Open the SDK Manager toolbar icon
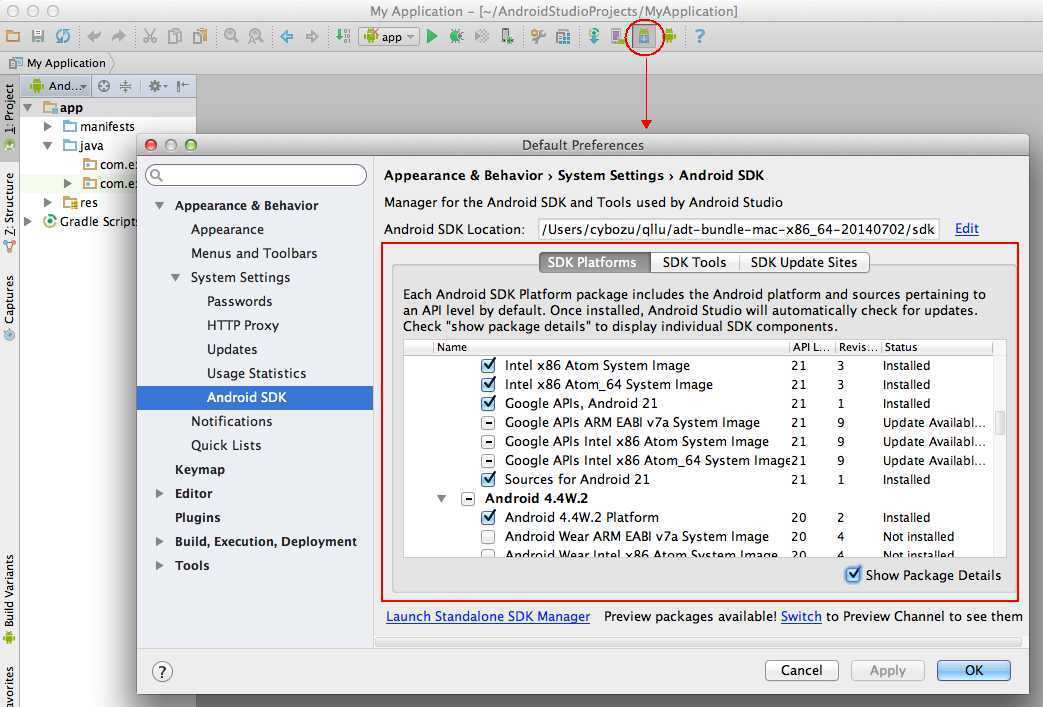Screen dimensions: 1043x707 [x=644, y=37]
